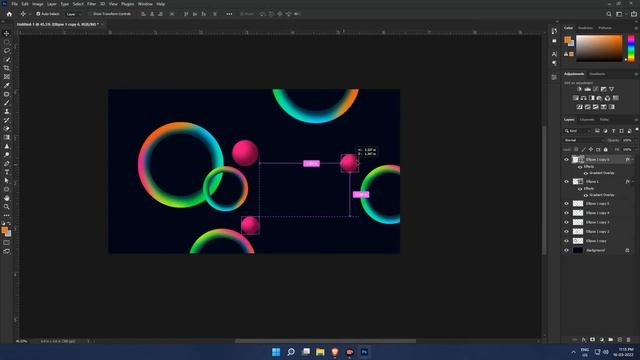The width and height of the screenshot is (640, 360).
Task: Filter layers by type layers
Action: (x=613, y=131)
